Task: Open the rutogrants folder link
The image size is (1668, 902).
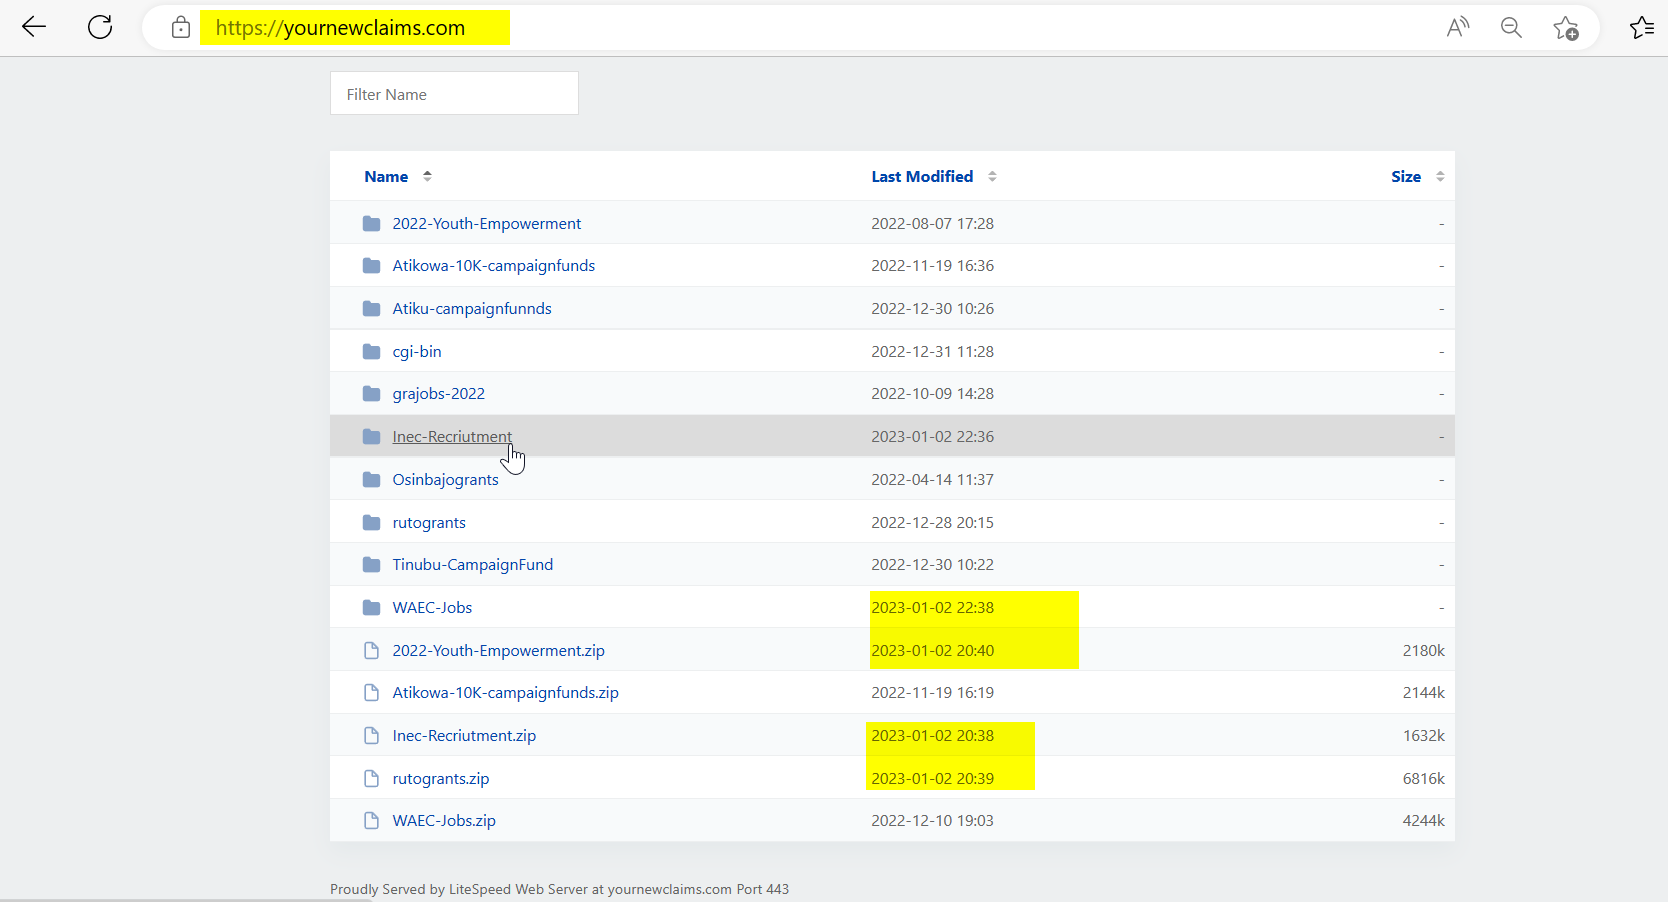Action: click(429, 522)
